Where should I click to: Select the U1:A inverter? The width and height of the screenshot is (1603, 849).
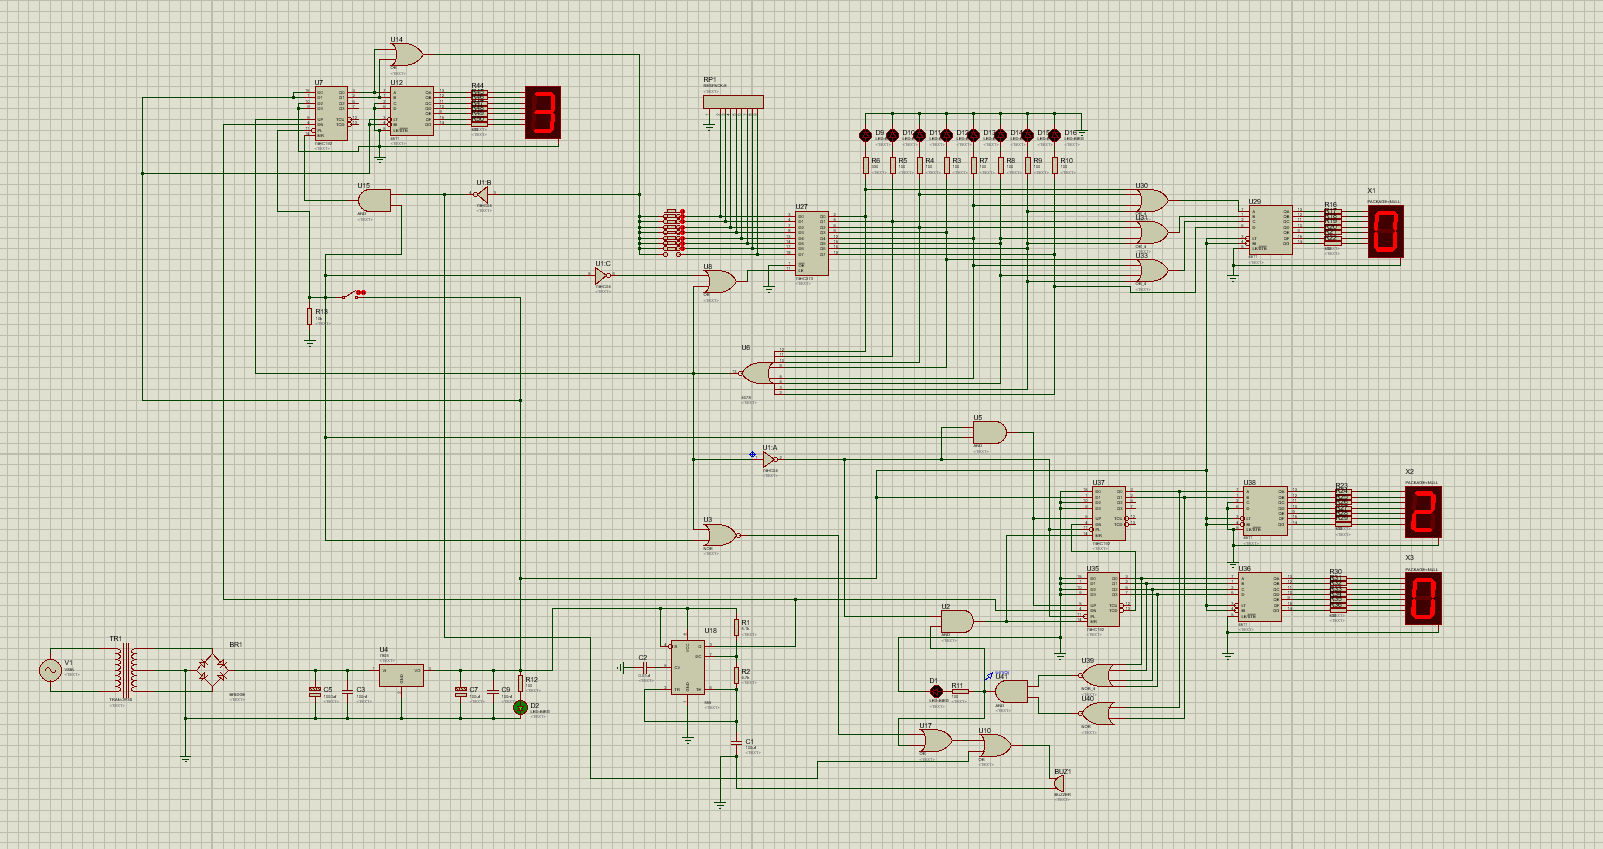click(769, 460)
